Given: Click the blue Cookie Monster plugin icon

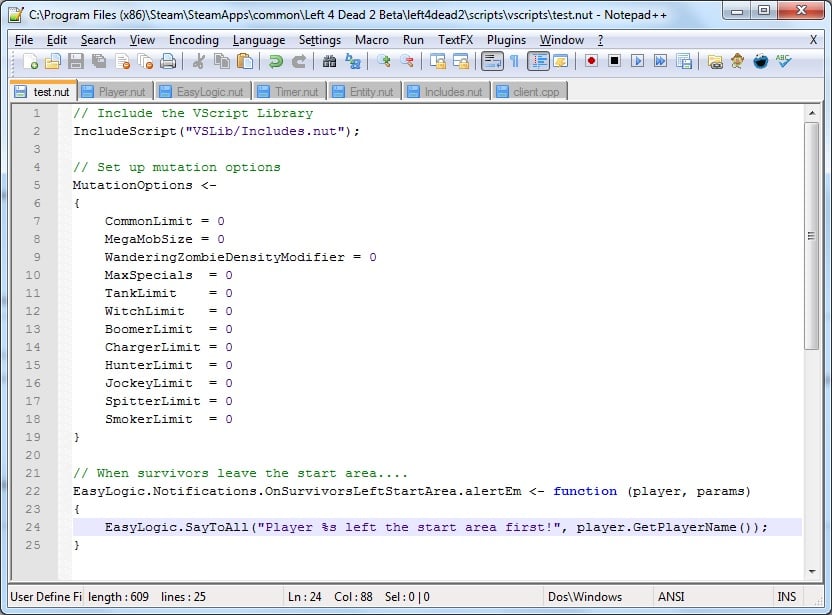Looking at the screenshot, I should tap(760, 62).
